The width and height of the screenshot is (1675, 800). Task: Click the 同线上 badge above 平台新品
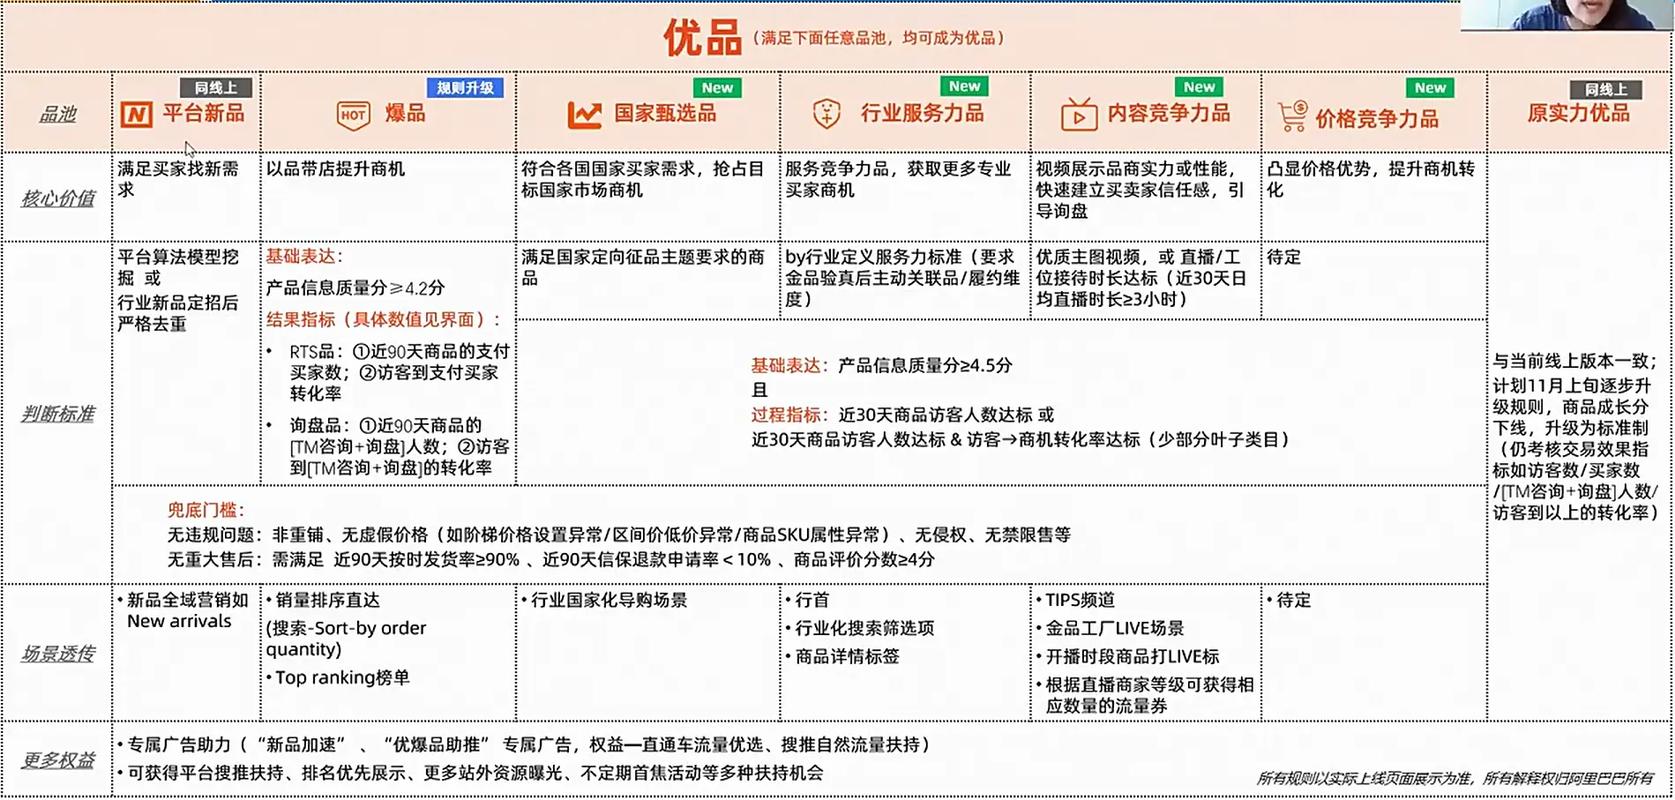pyautogui.click(x=216, y=88)
